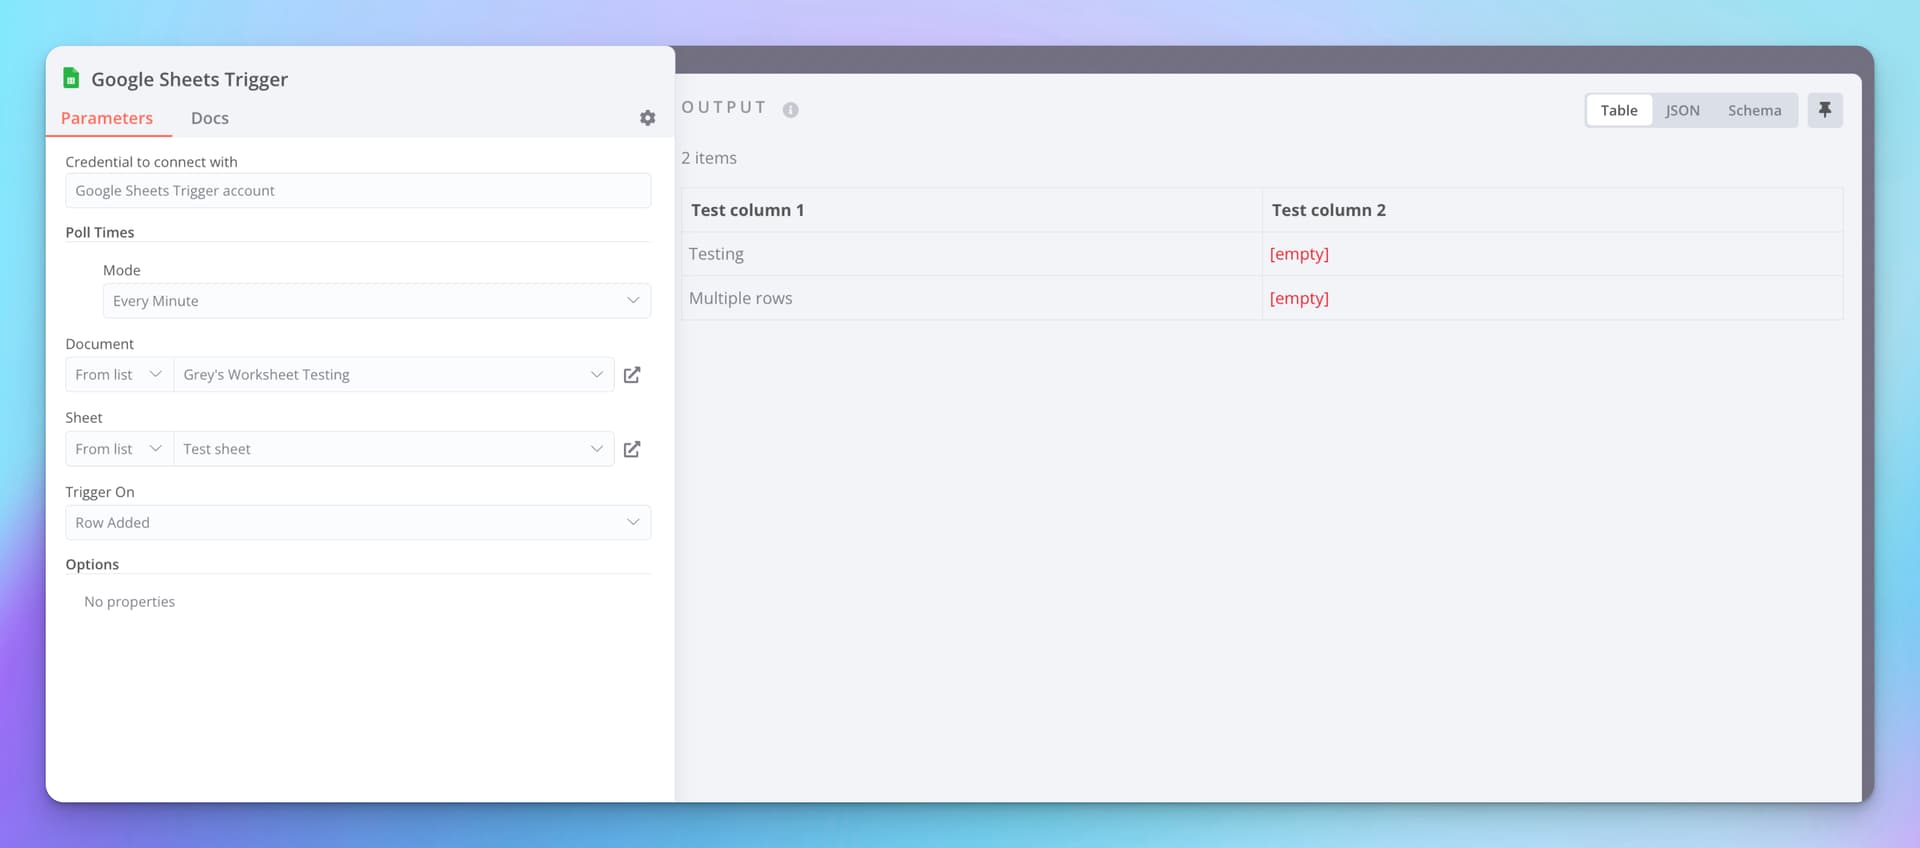Viewport: 1920px width, 848px height.
Task: Open Document 'From list' mode selector
Action: coord(119,375)
